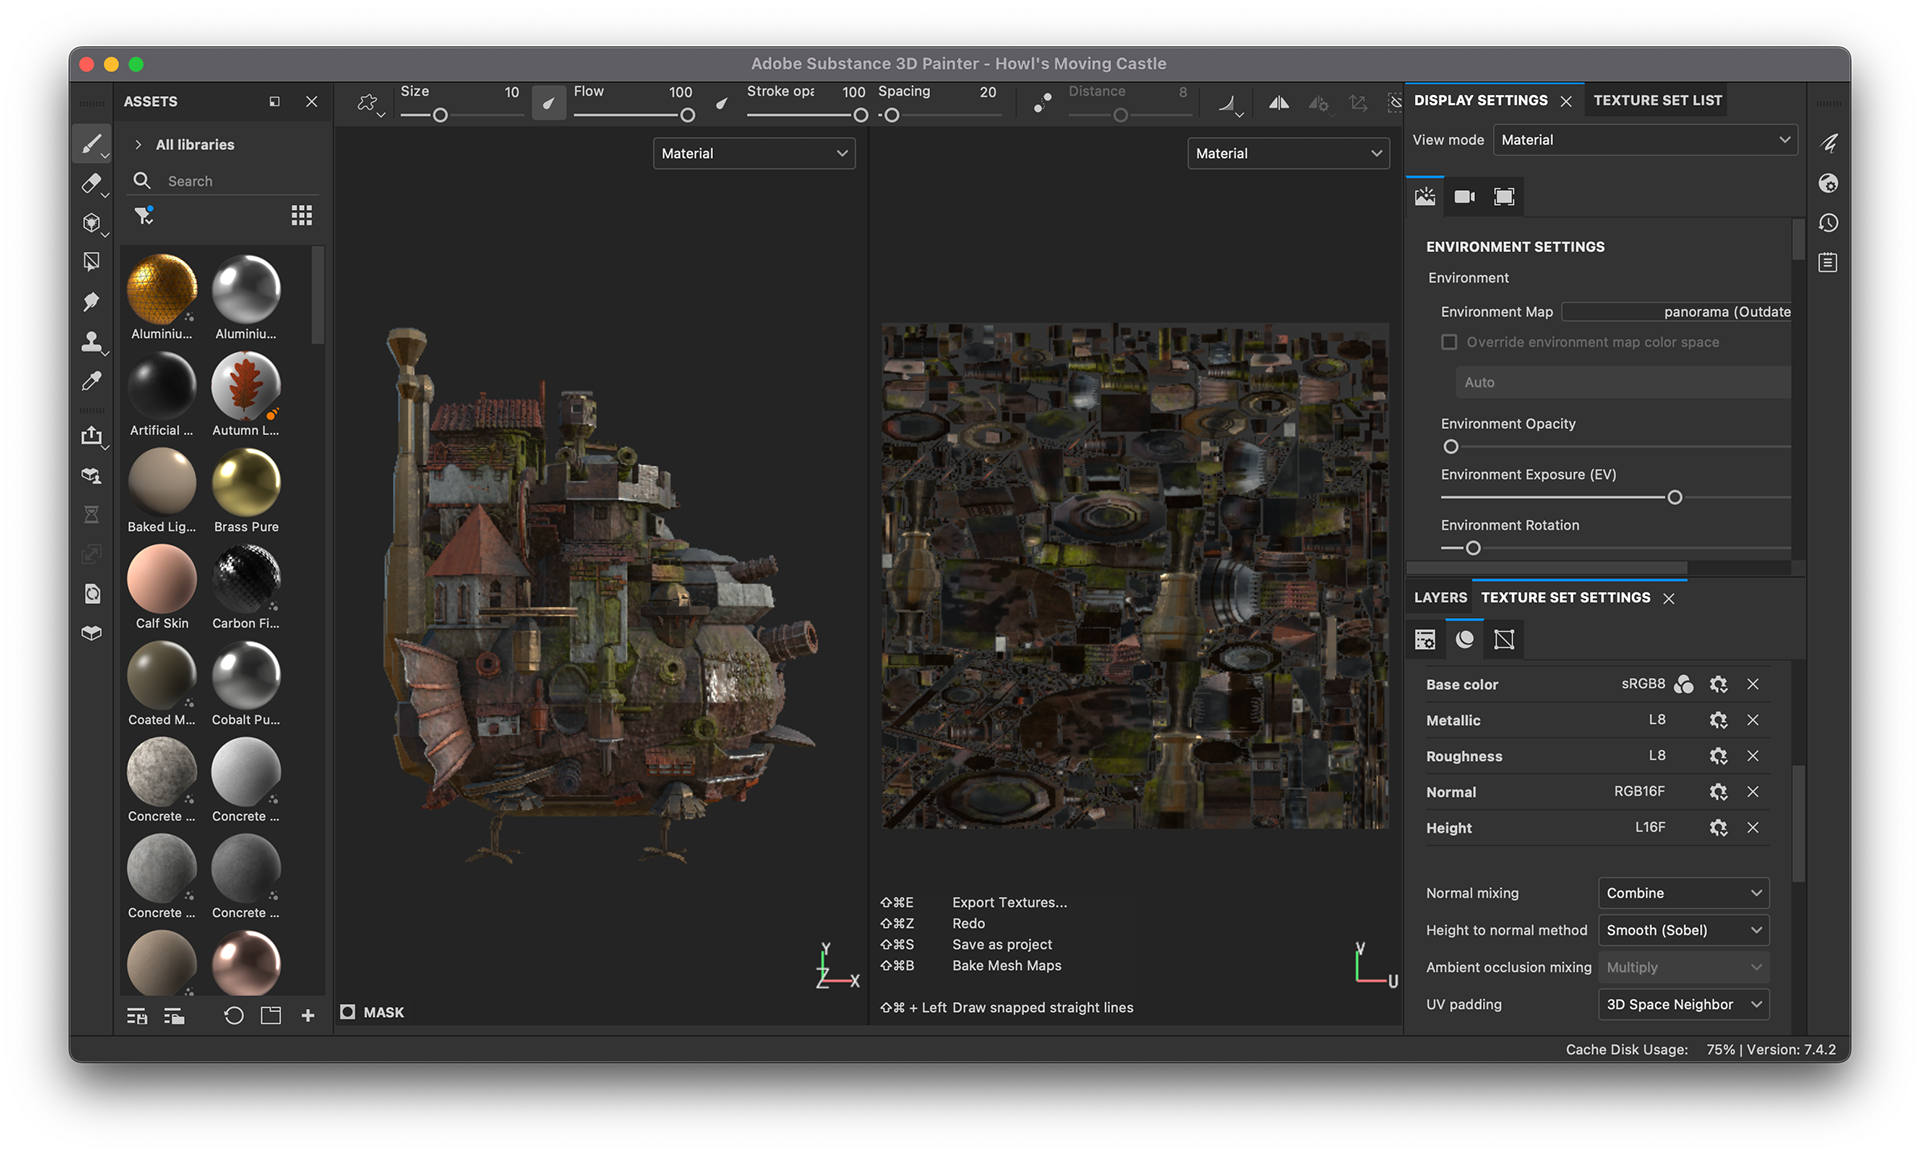
Task: Open the View mode Material dropdown
Action: (x=1645, y=140)
